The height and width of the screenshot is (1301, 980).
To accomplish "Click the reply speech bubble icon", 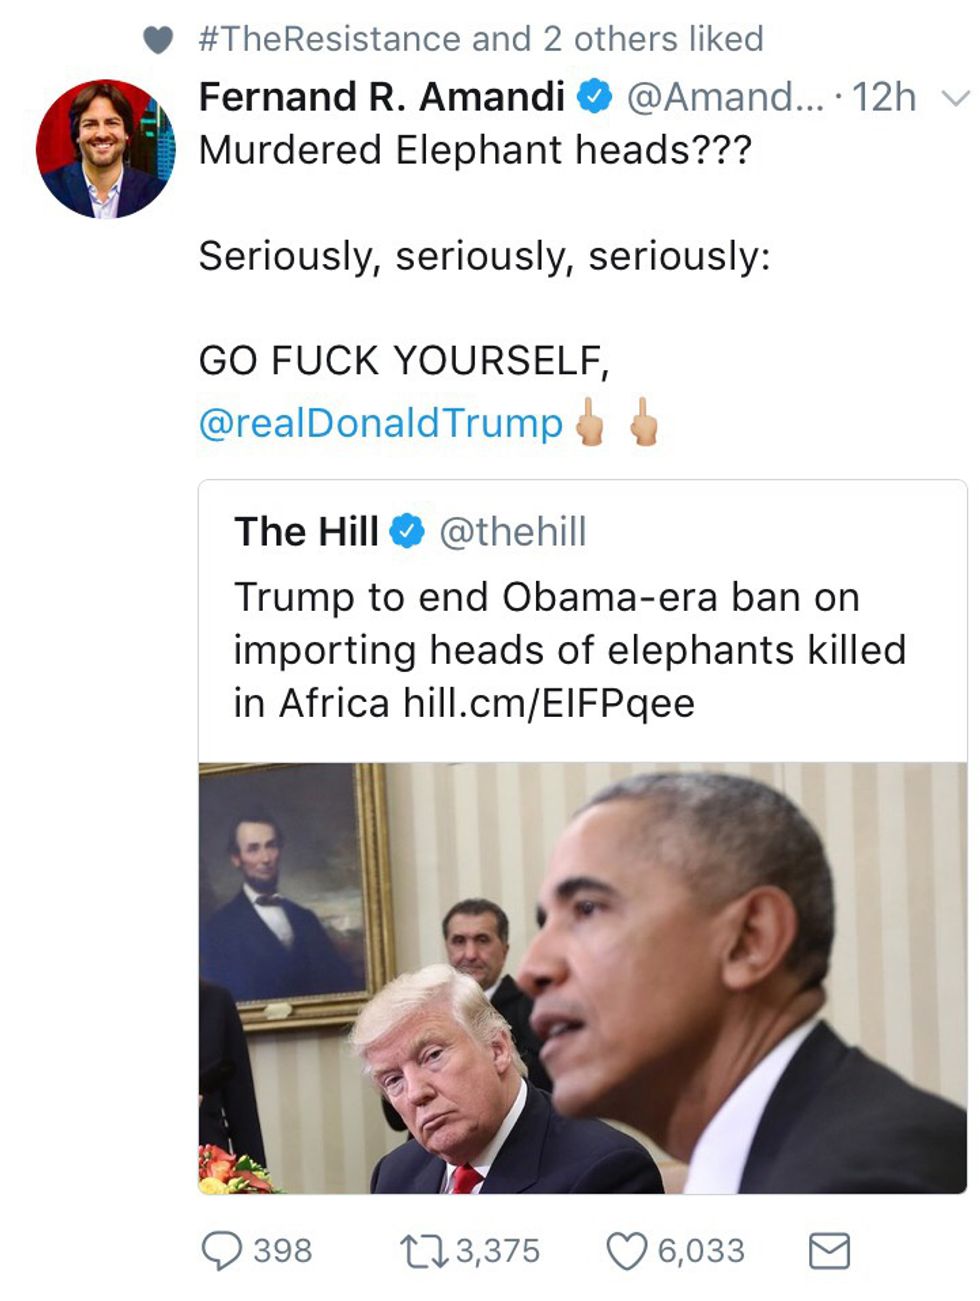I will (219, 1250).
